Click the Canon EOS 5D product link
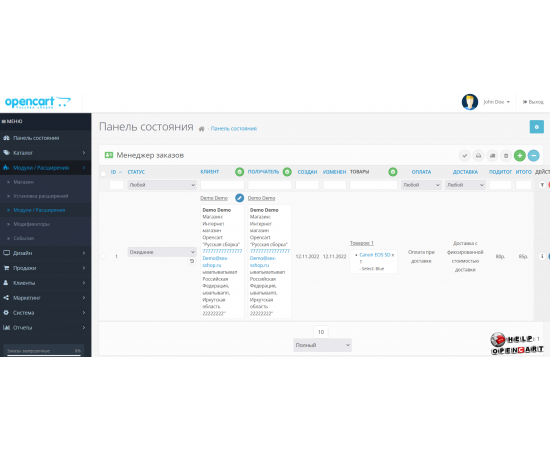 (375, 255)
